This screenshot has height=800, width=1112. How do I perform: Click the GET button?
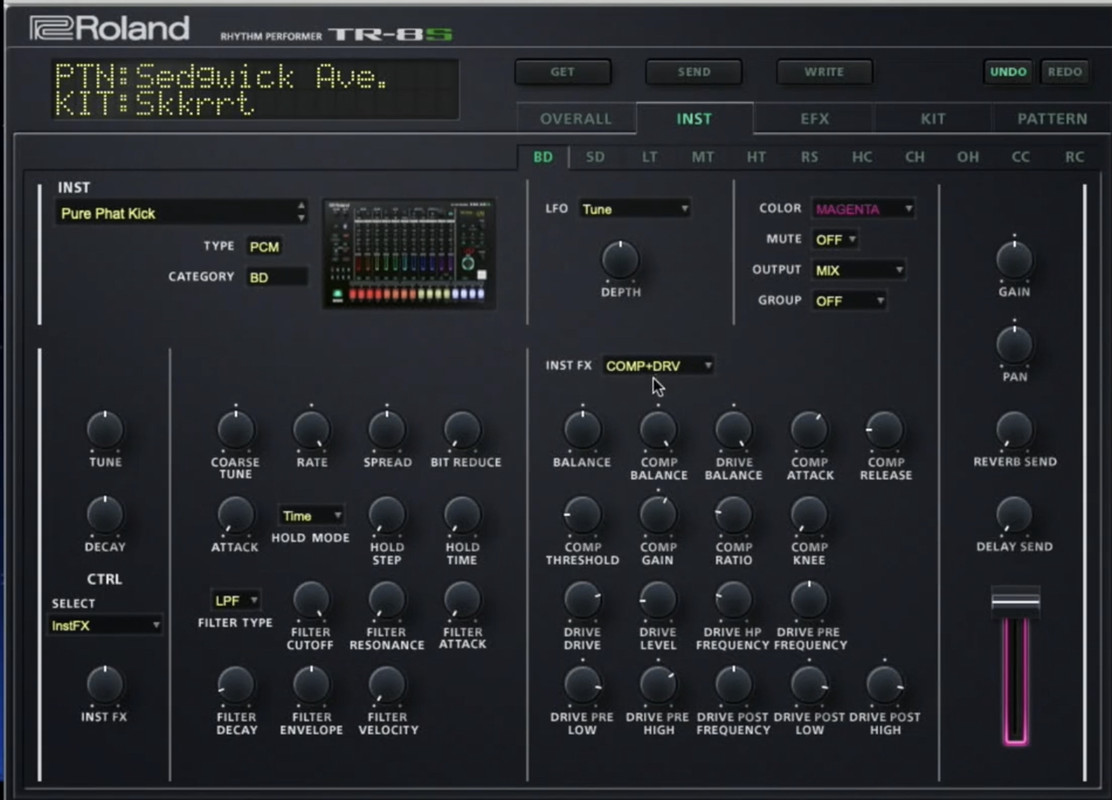(562, 72)
